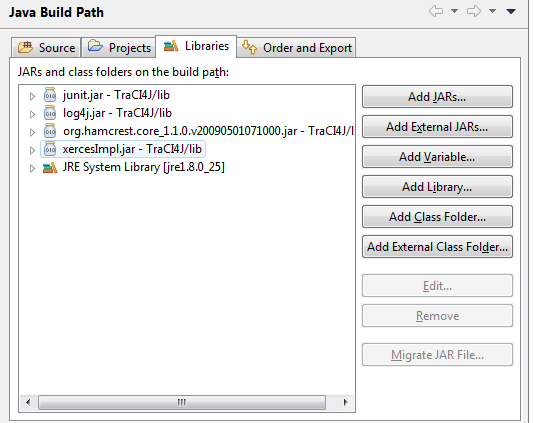
Task: Click the Add Library button
Action: coord(437,187)
